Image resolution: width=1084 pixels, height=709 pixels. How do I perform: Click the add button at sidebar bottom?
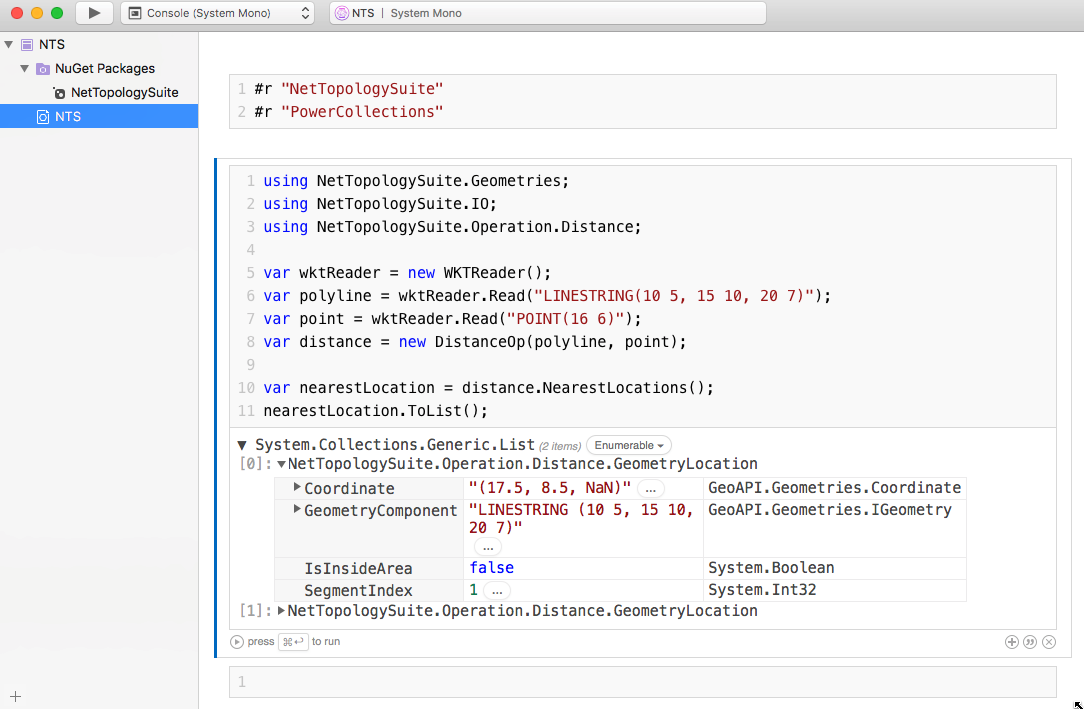pyautogui.click(x=15, y=696)
